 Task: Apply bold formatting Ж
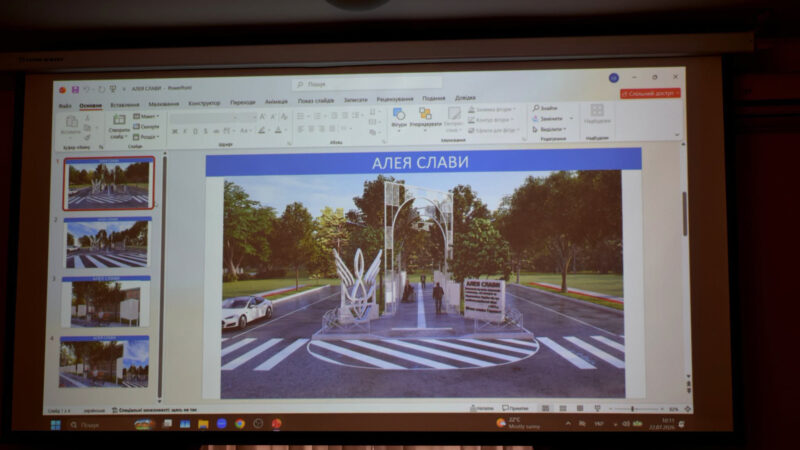pos(174,131)
